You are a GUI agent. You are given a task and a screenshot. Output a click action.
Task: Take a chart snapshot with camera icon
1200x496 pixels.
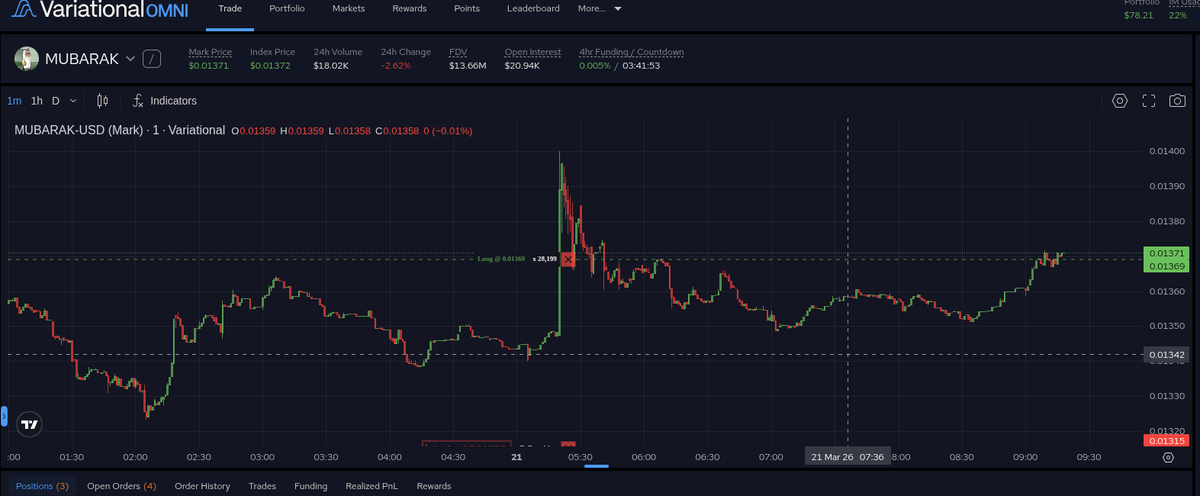pyautogui.click(x=1178, y=100)
